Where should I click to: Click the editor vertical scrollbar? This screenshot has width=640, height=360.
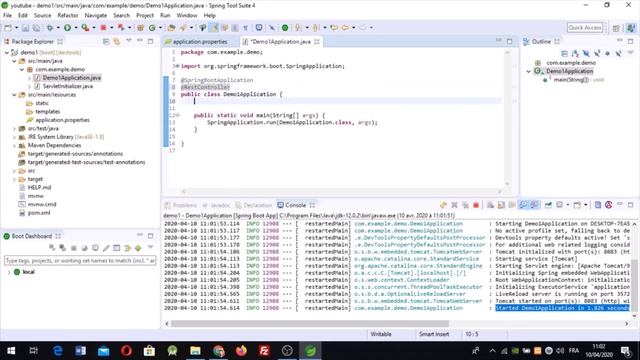tap(507, 118)
